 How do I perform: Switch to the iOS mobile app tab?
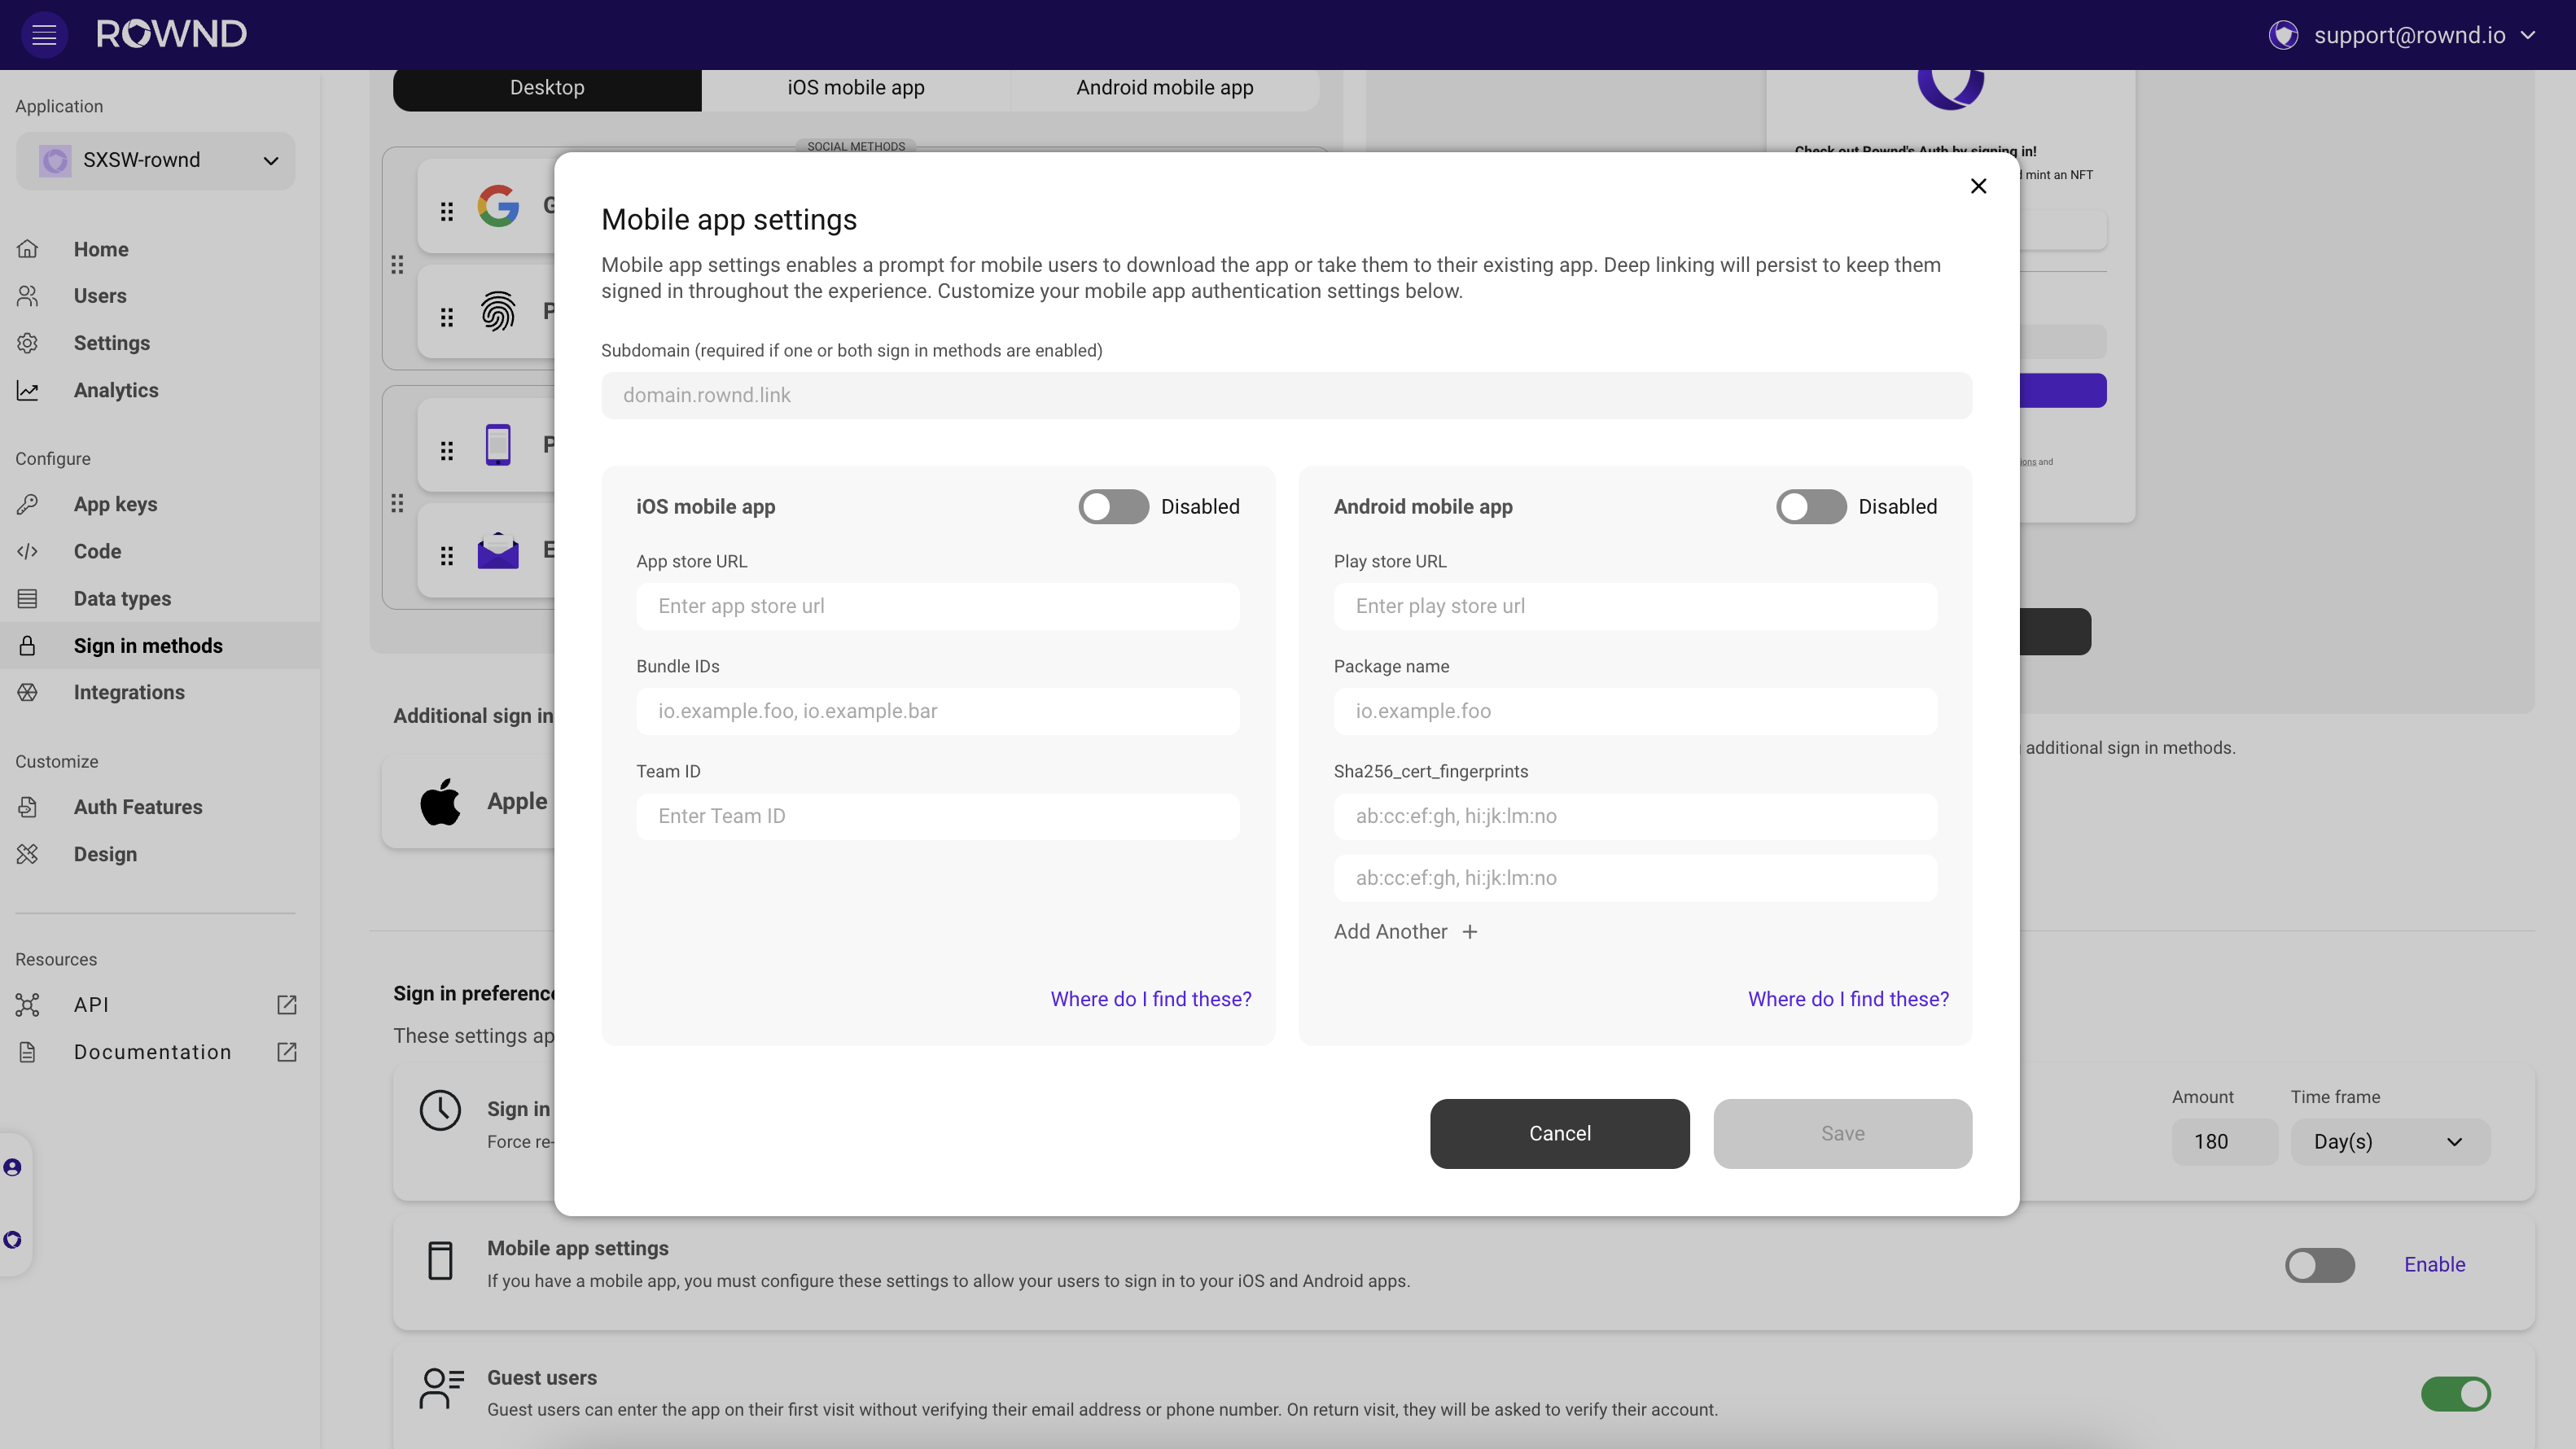point(856,88)
